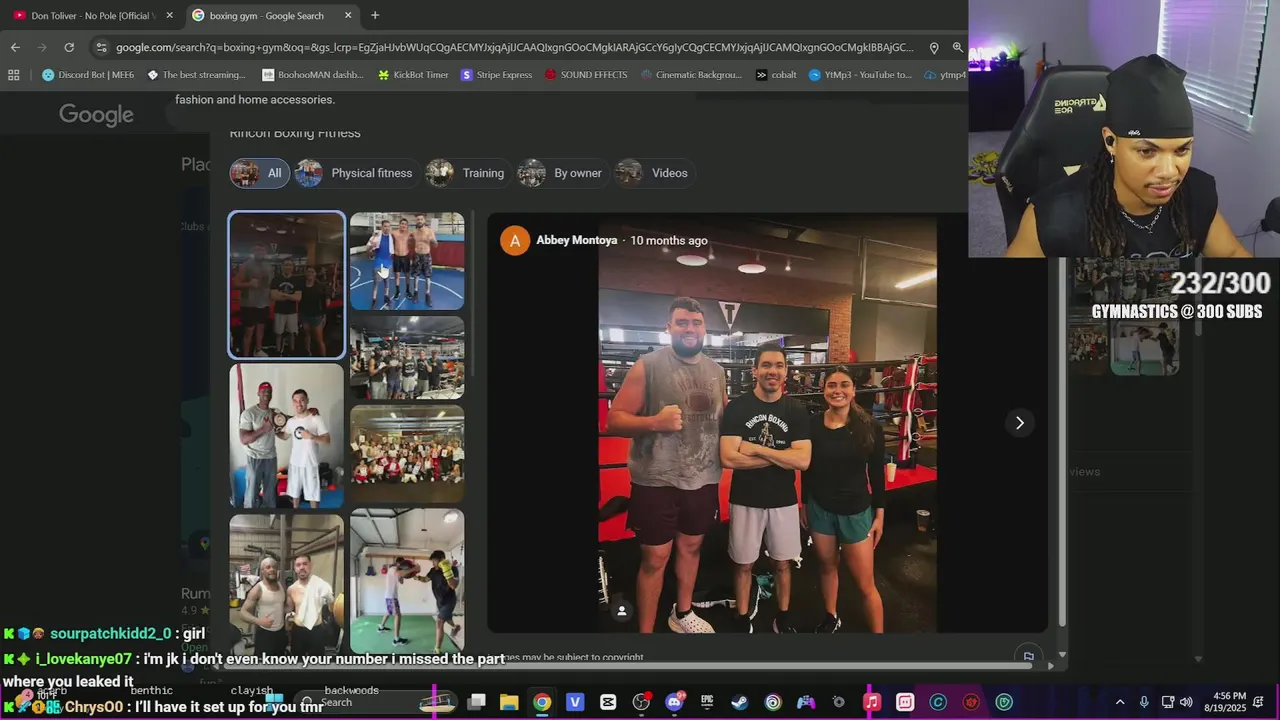This screenshot has height=720, width=1280.
Task: Open Steam from the taskbar
Action: [x=740, y=702]
